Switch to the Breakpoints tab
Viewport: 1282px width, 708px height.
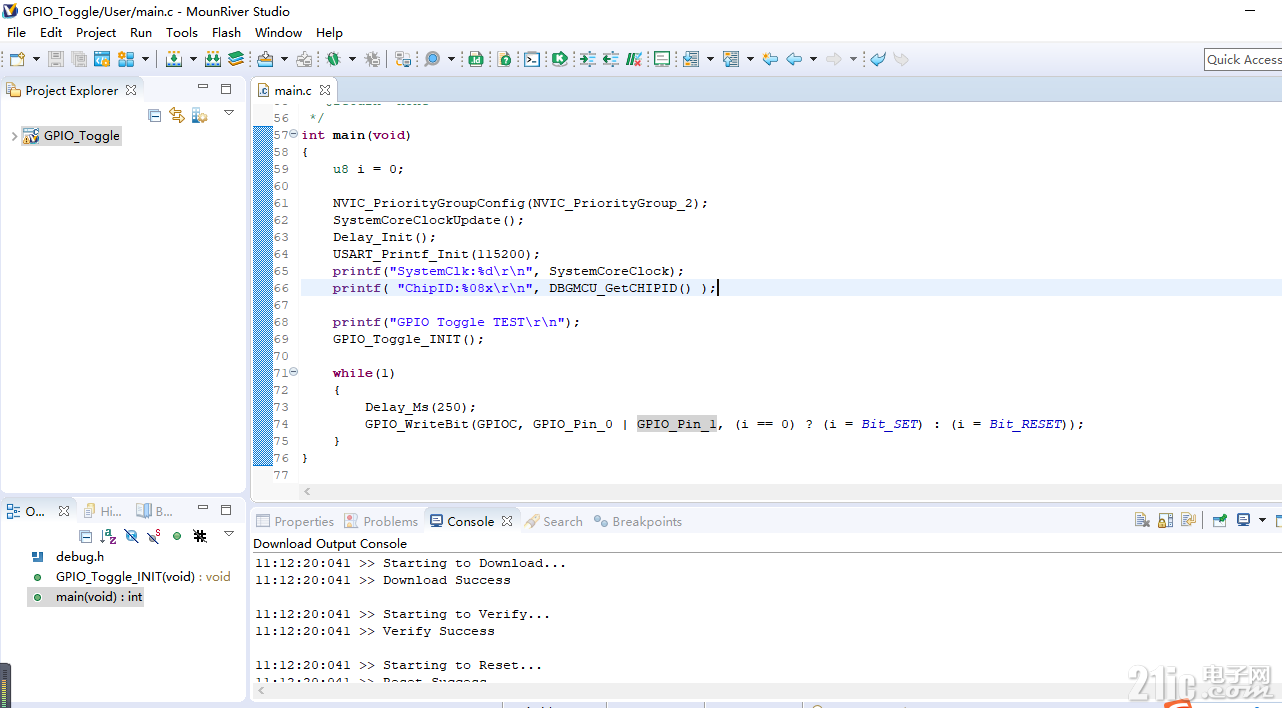tap(637, 521)
